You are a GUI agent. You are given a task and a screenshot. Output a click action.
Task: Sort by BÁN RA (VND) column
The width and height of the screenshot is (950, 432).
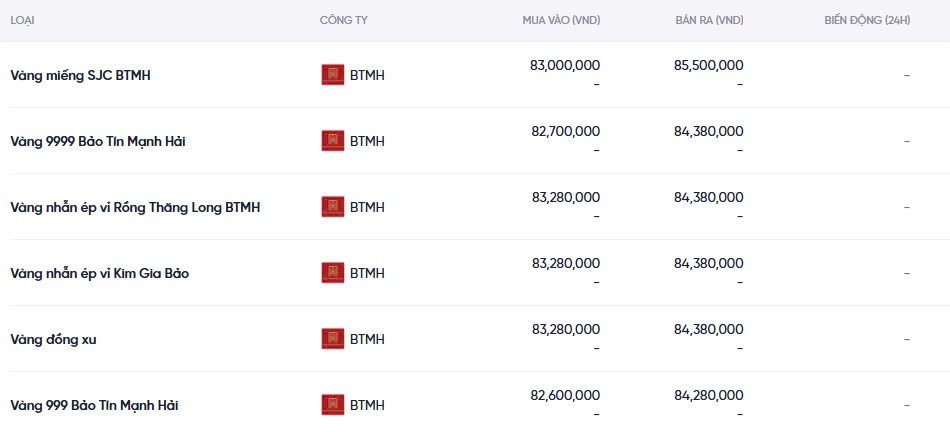click(x=709, y=20)
